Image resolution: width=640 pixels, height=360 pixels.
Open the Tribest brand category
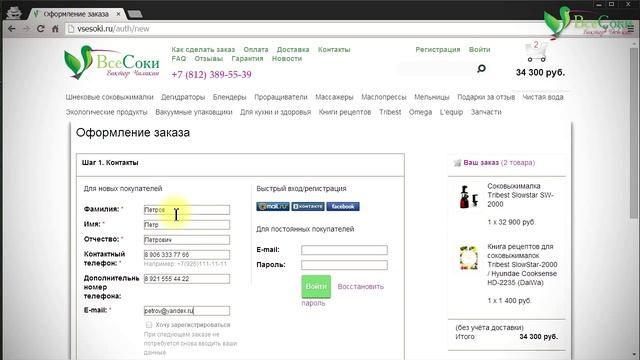[390, 112]
